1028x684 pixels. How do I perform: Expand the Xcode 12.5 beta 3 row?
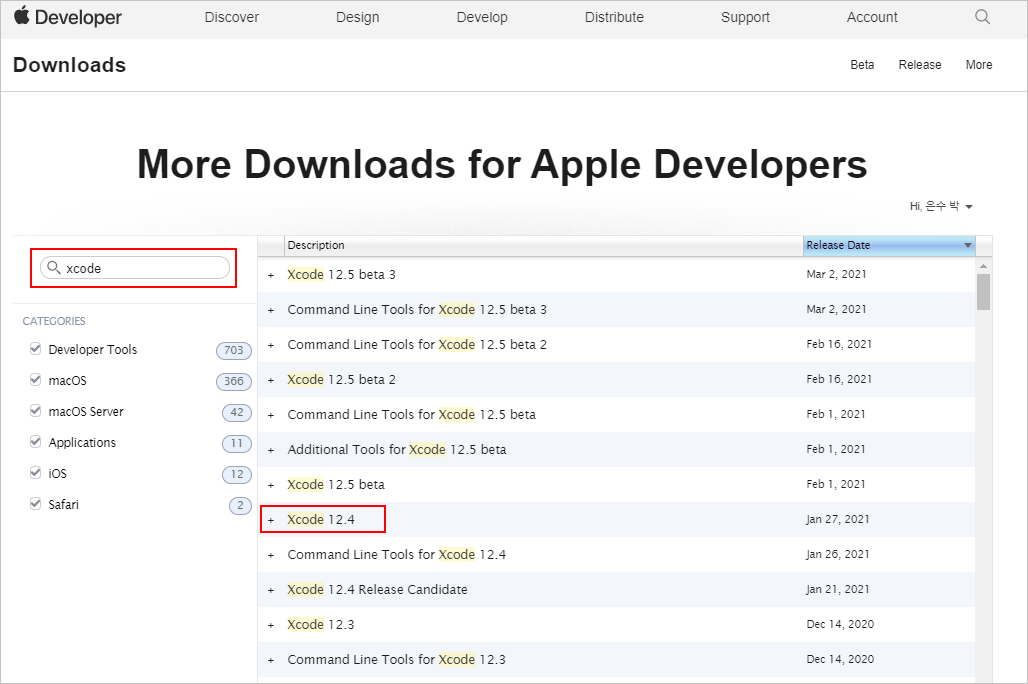pos(271,275)
